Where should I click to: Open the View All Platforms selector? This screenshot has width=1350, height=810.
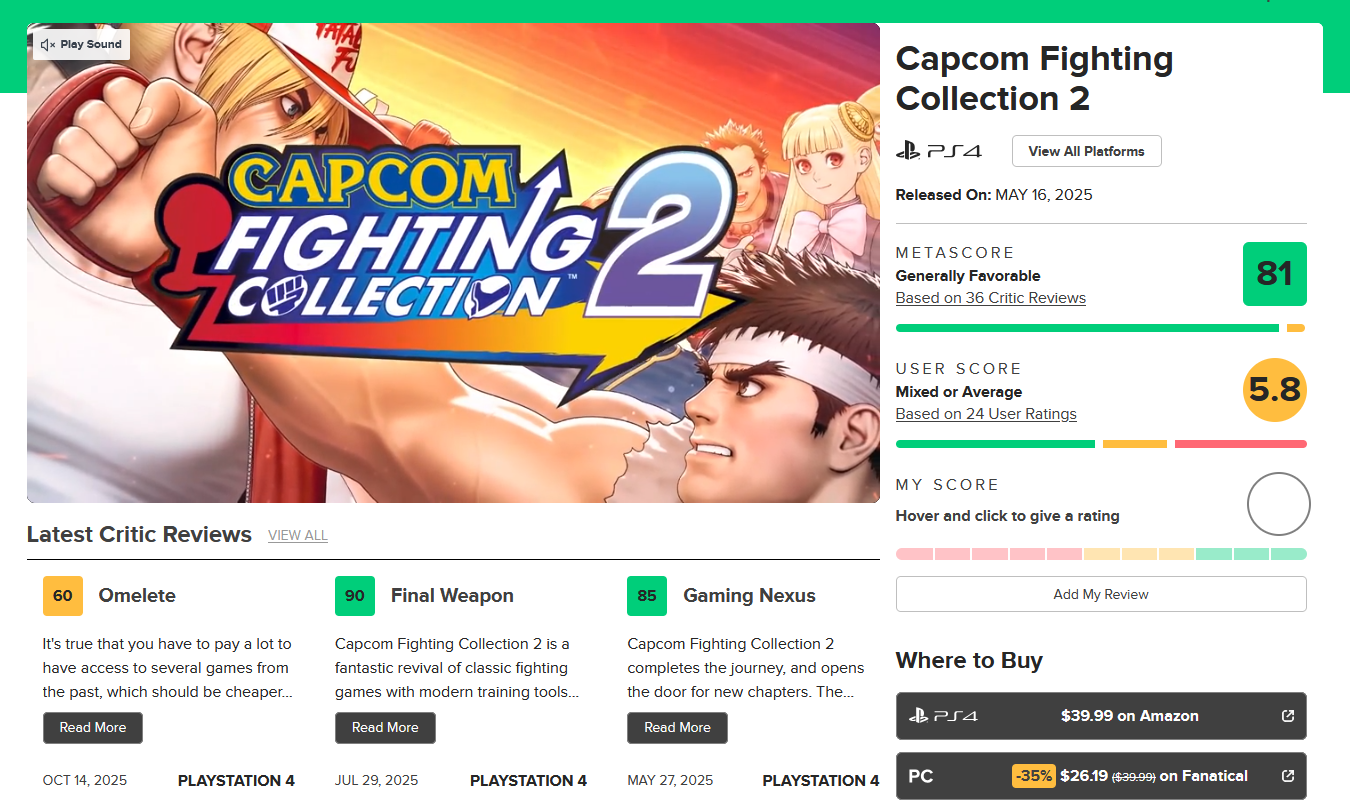tap(1086, 151)
